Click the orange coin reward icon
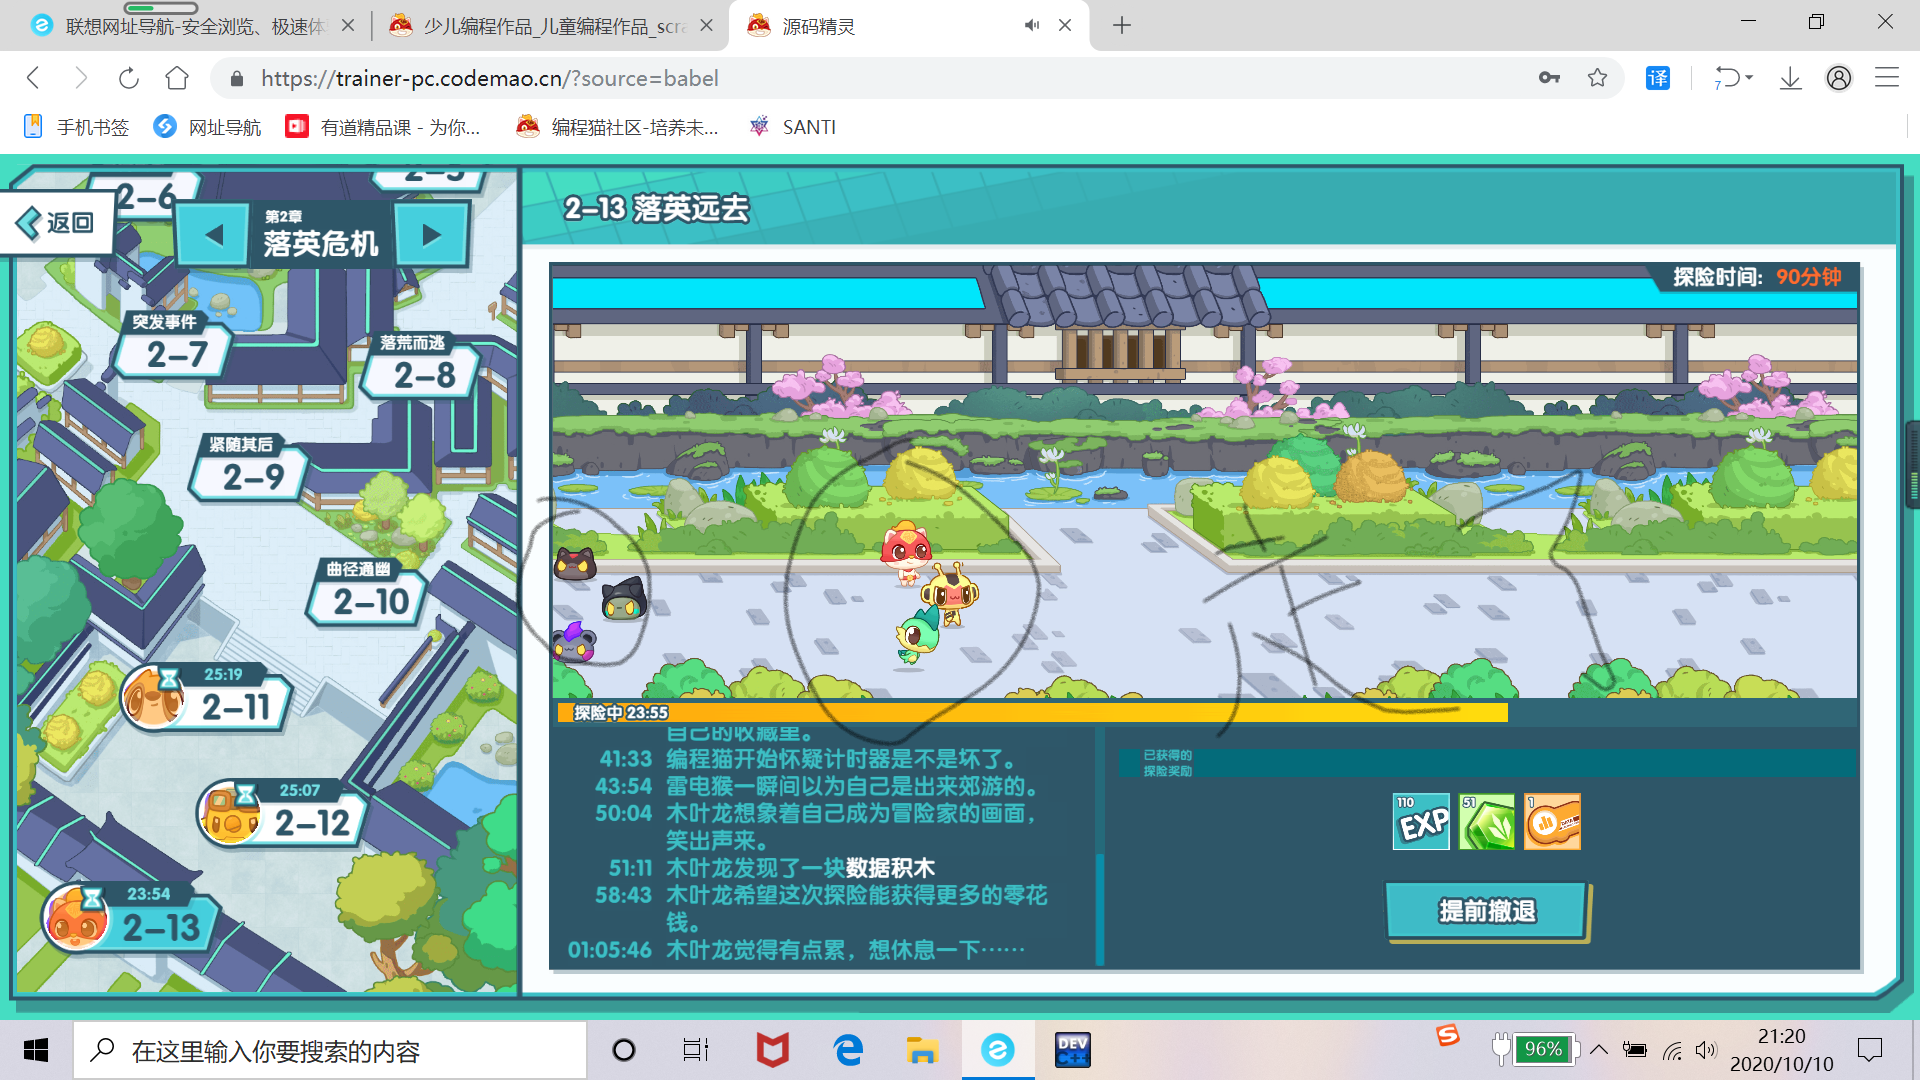 (1552, 822)
